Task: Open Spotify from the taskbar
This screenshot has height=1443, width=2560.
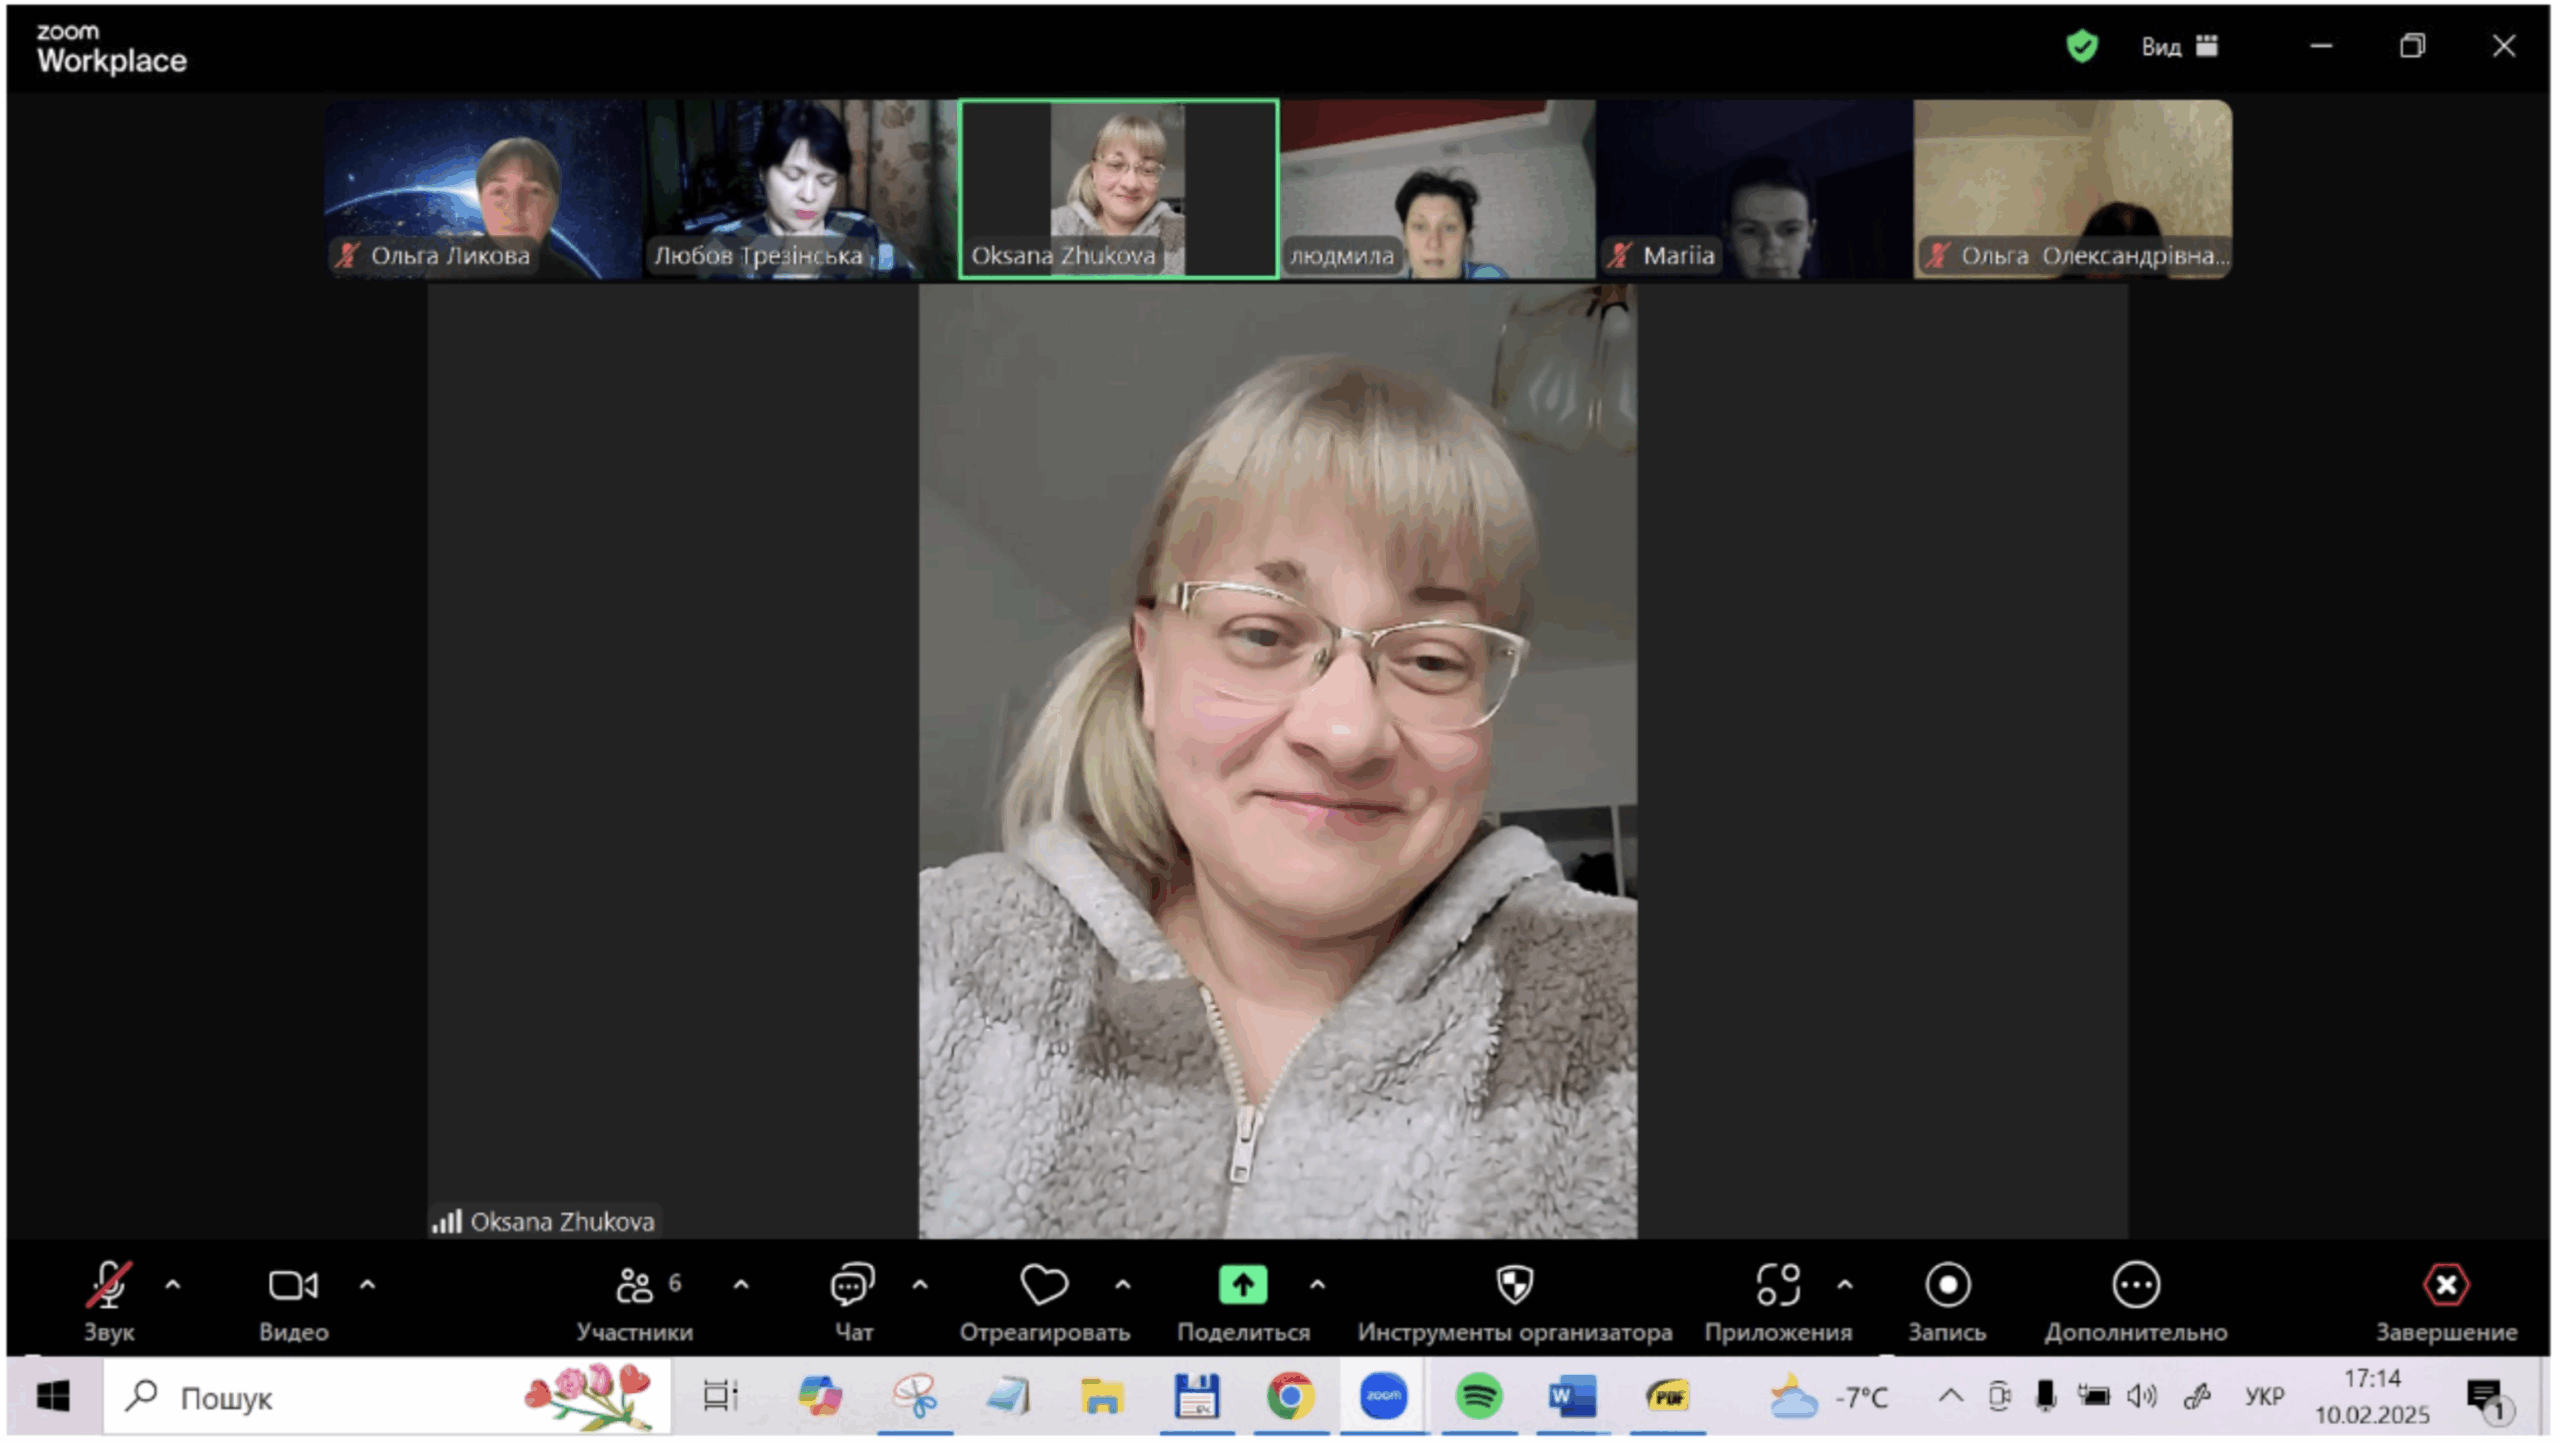Action: [x=1479, y=1398]
